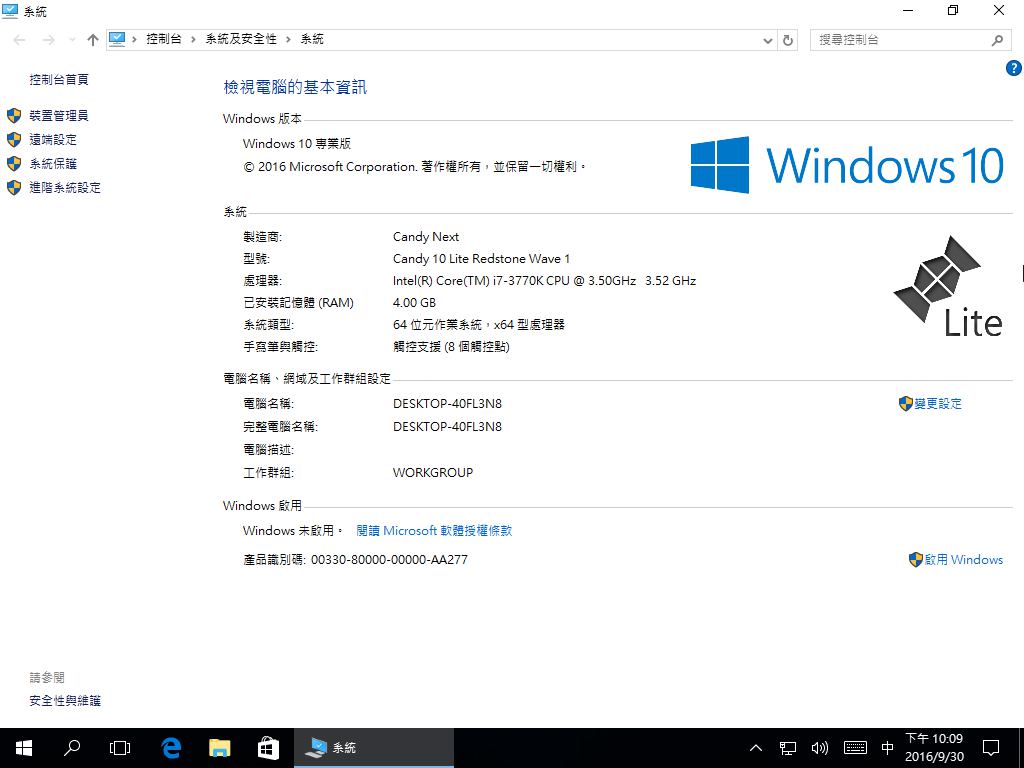
Task: Click processor Intel i7-3770K text
Action: [x=544, y=281]
